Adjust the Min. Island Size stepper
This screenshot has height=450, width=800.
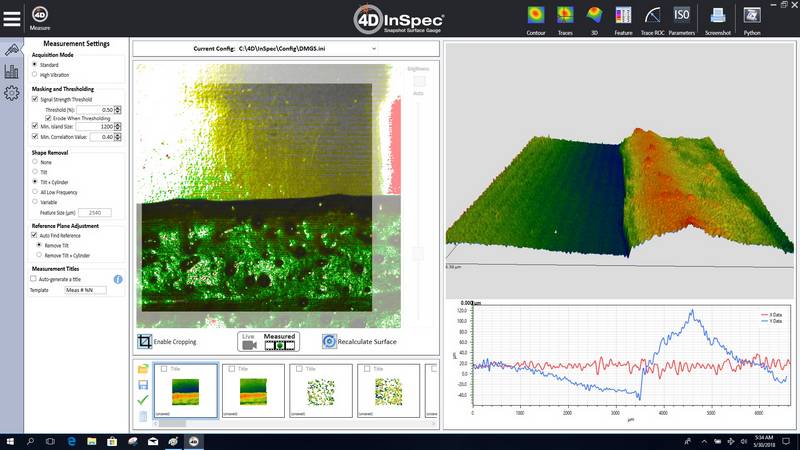point(118,126)
